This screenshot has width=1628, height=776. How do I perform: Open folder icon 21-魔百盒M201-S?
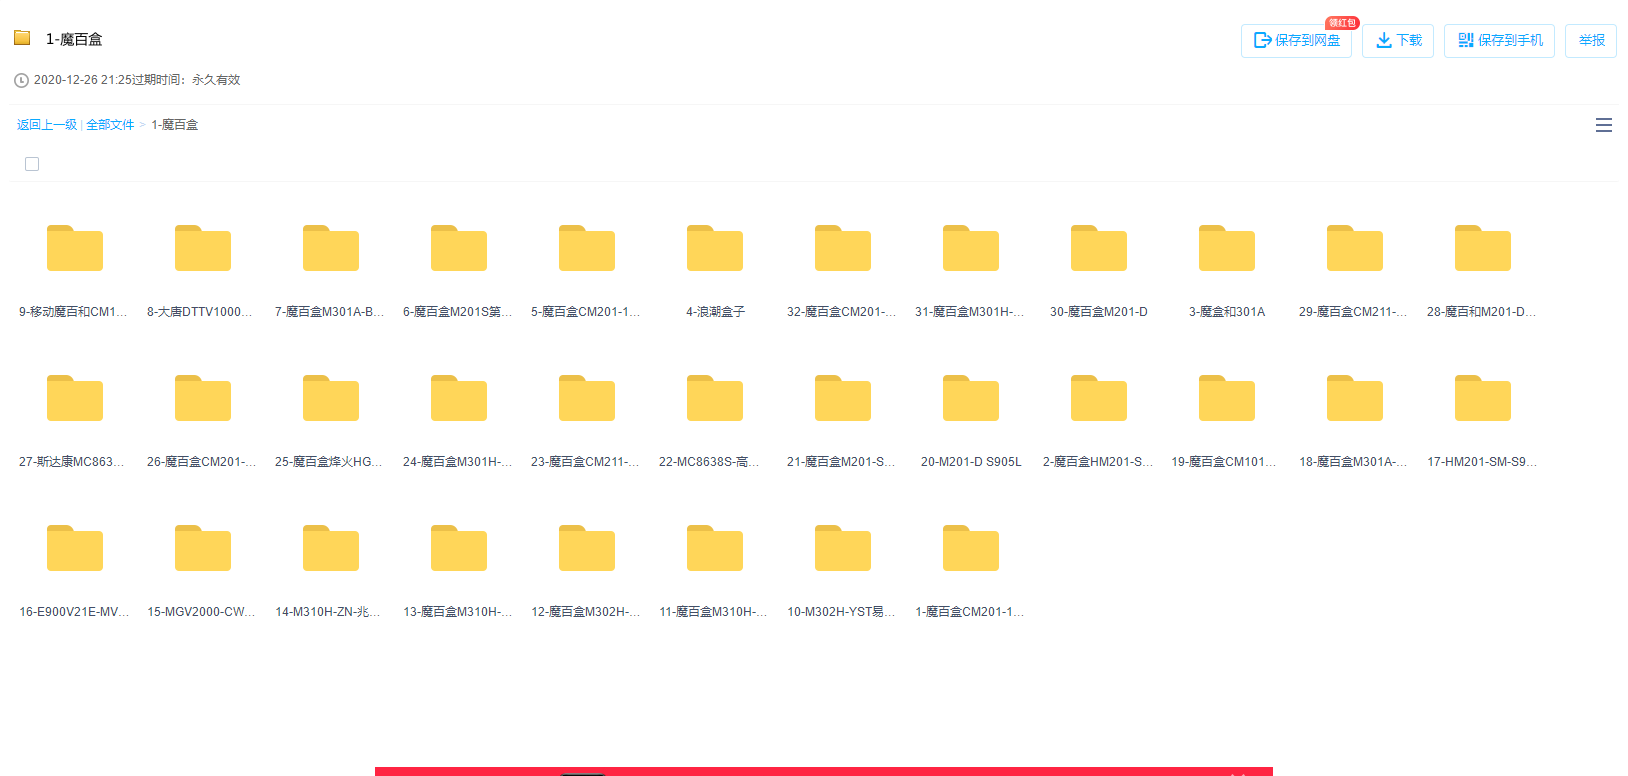843,398
